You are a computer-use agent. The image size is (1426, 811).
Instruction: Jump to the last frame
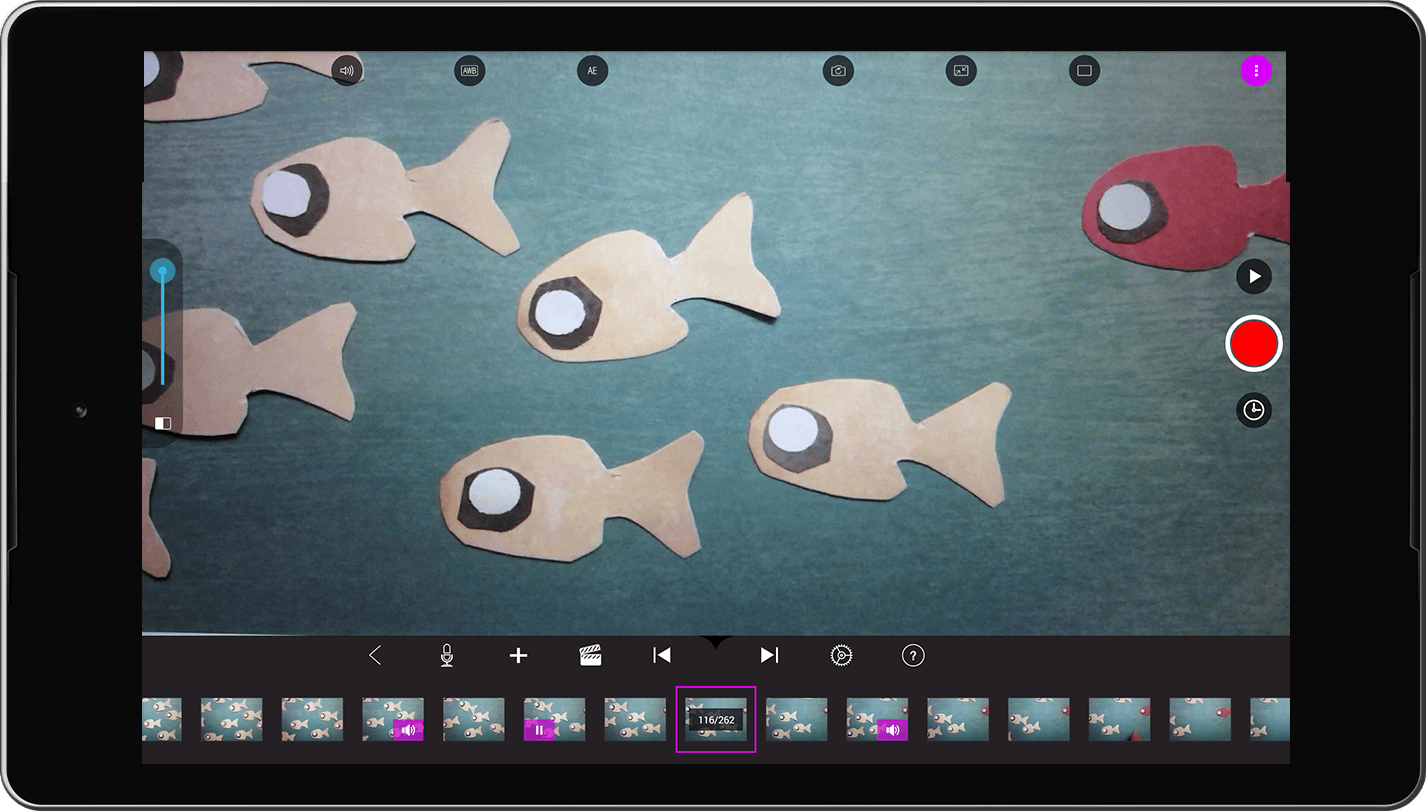tap(769, 656)
